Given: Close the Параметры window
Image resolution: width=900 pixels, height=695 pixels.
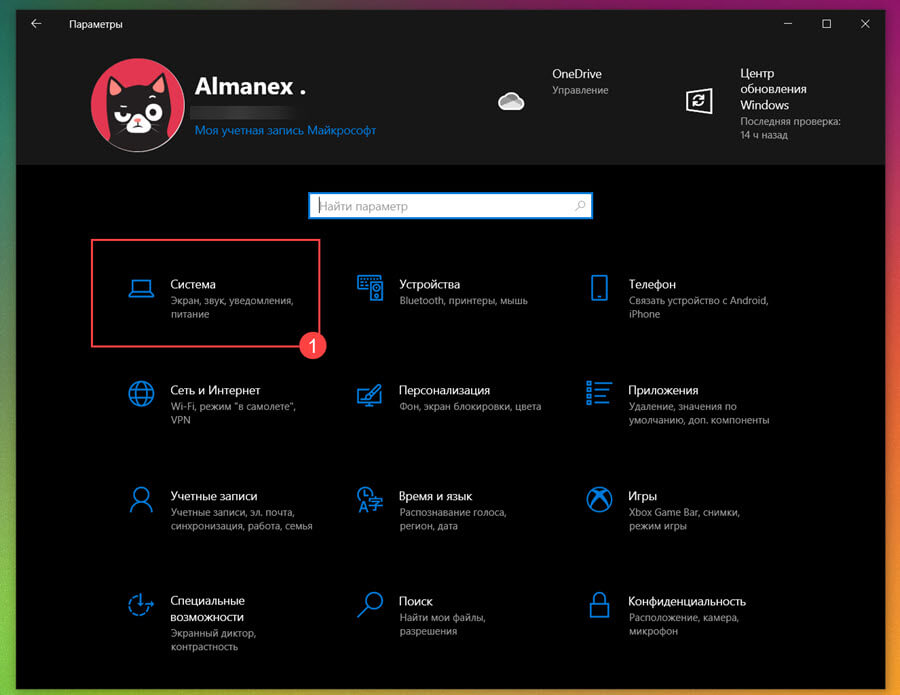Looking at the screenshot, I should (865, 24).
